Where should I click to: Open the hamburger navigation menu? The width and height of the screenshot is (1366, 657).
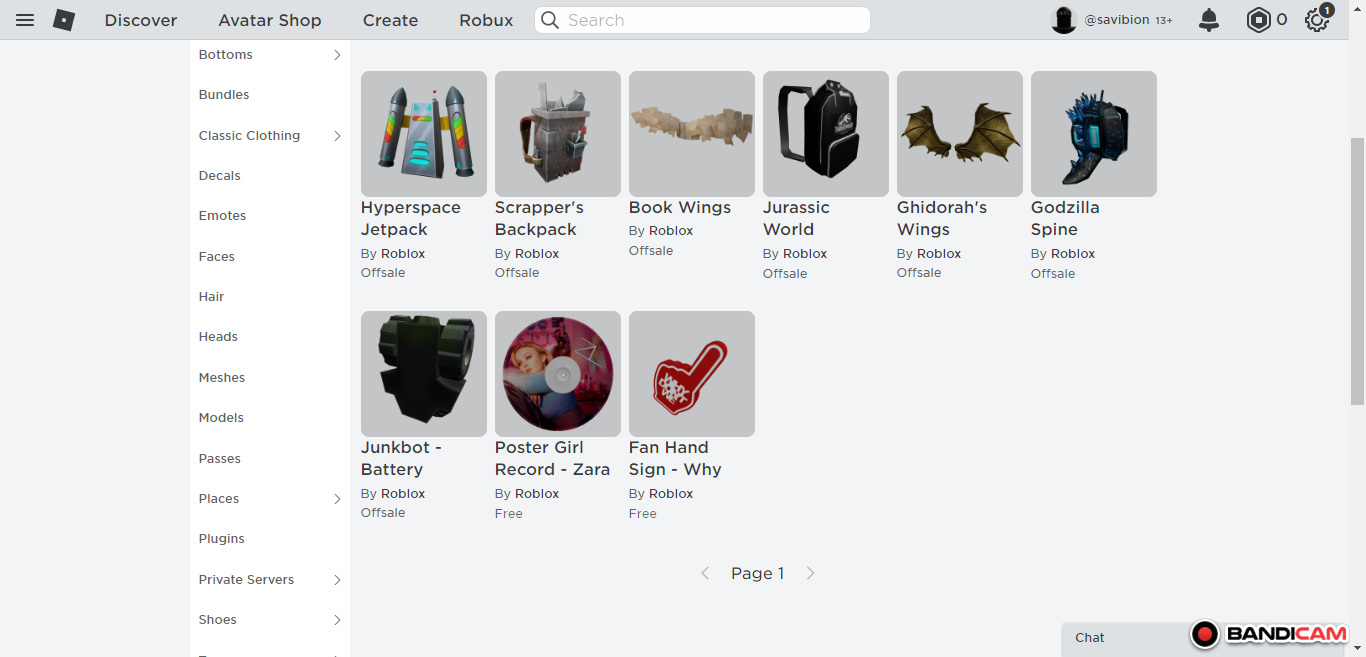25,20
